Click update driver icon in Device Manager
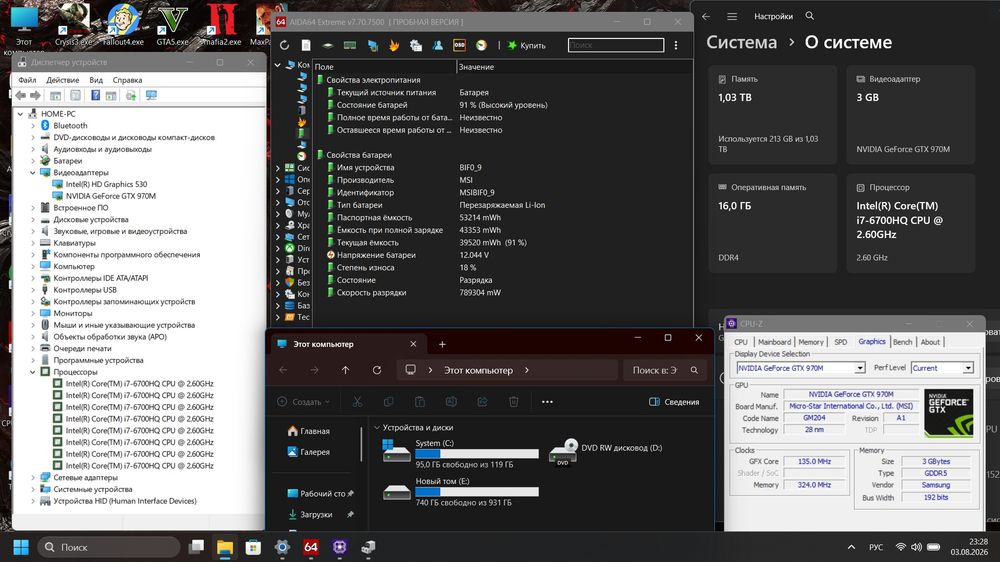This screenshot has width=1000, height=562. (131, 95)
